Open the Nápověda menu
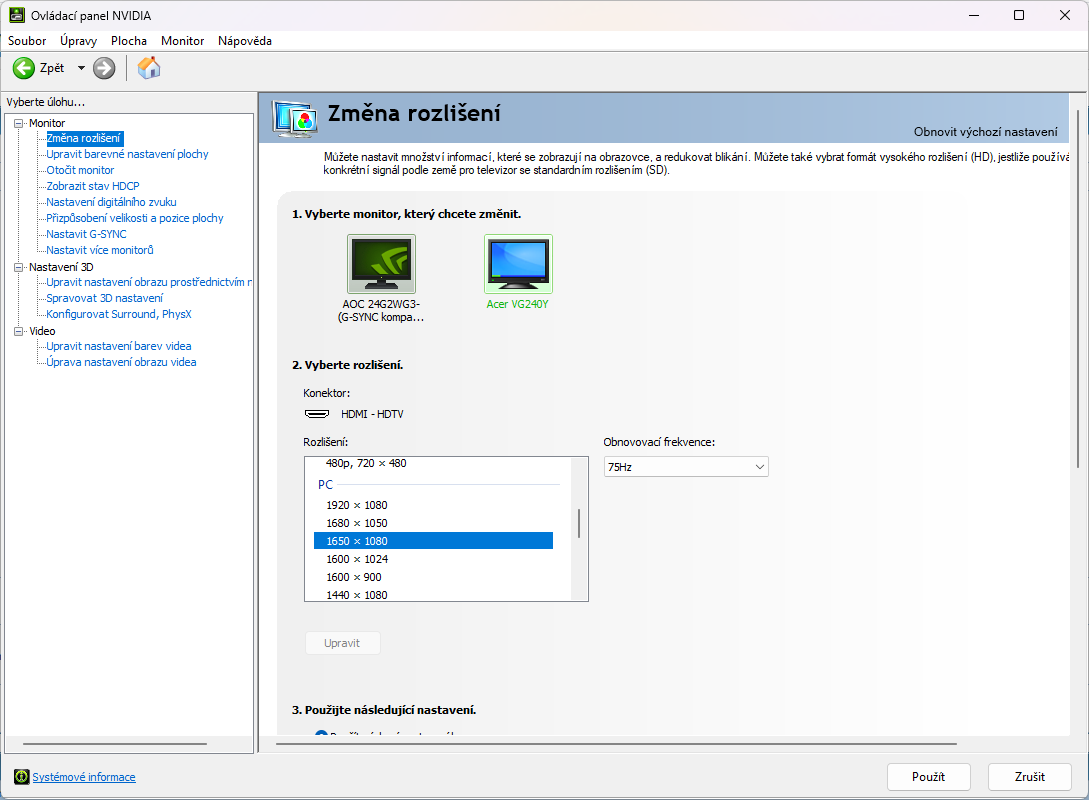Screen dimensions: 1089x800 pos(245,41)
